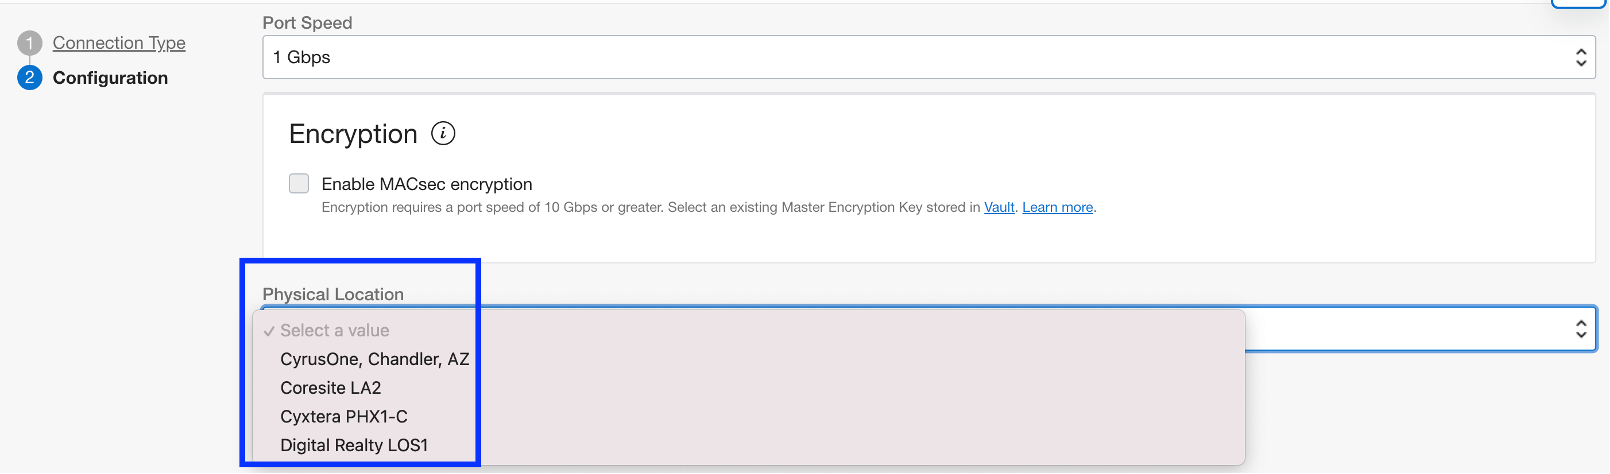The image size is (1610, 474).
Task: Choose the Select a value placeholder option
Action: 334,331
